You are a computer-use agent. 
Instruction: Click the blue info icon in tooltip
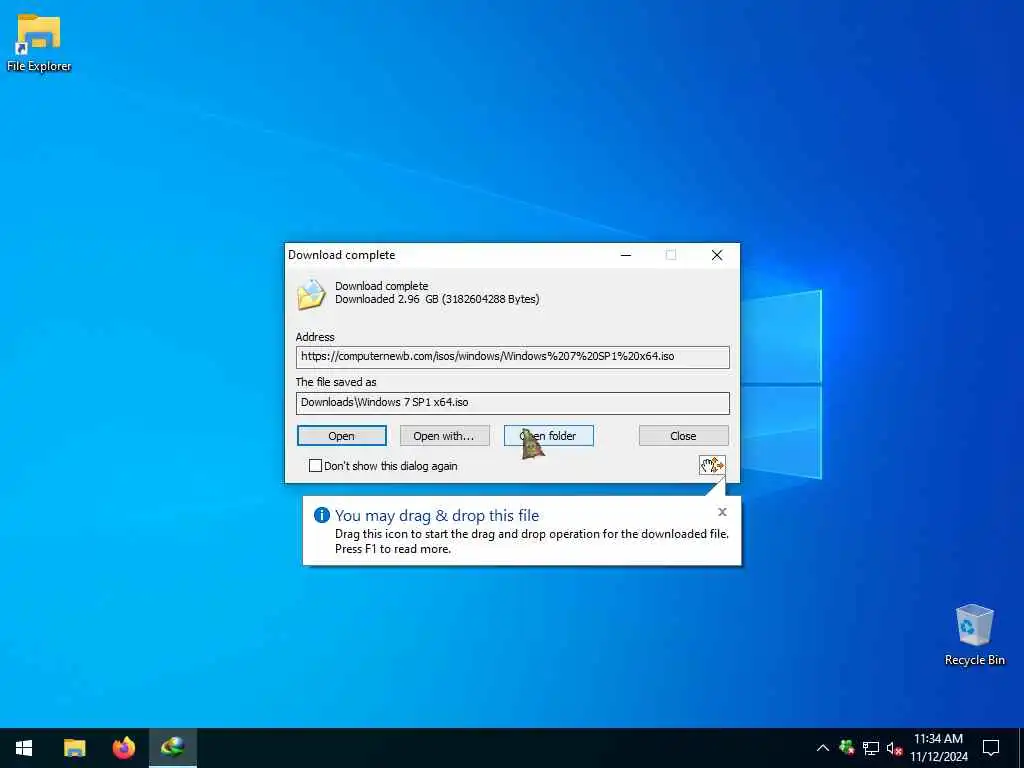322,515
